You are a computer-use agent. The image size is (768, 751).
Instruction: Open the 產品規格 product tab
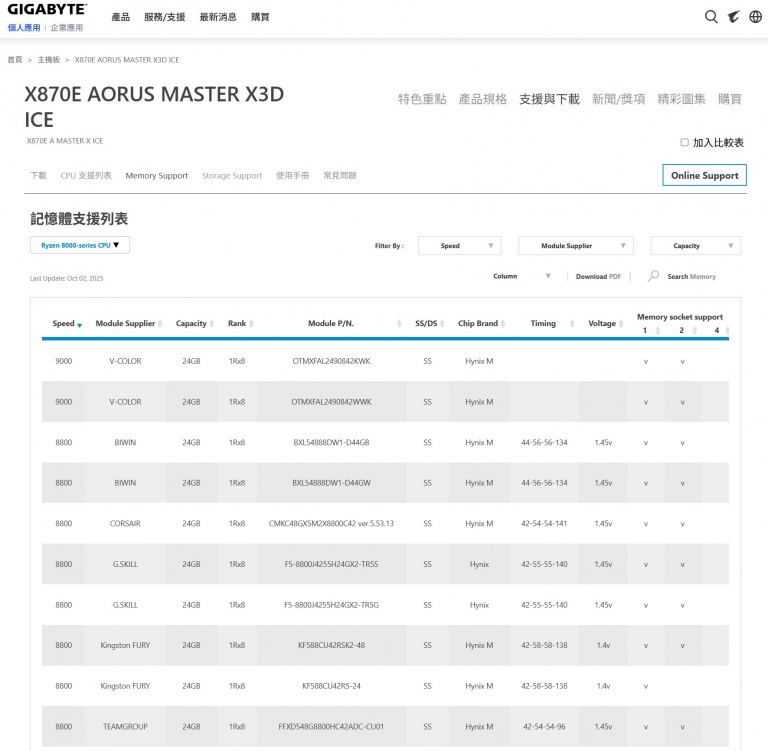click(482, 99)
